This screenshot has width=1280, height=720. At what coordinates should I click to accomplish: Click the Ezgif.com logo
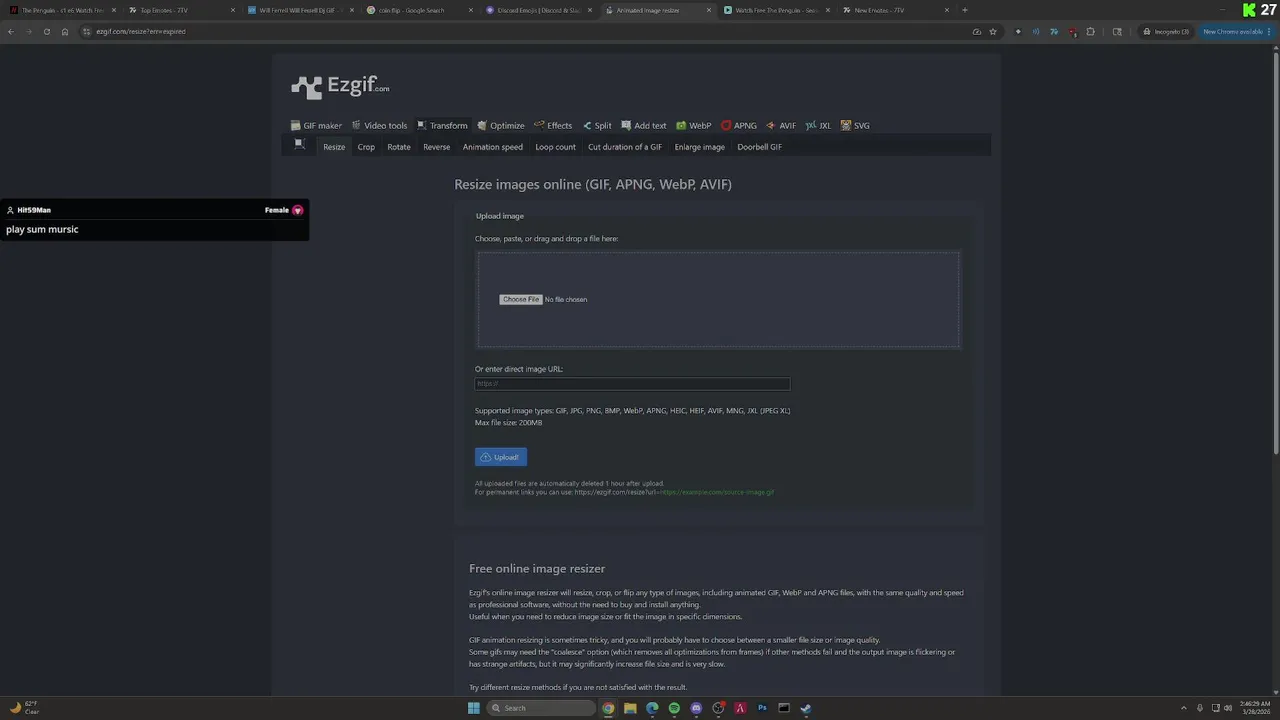click(x=340, y=87)
